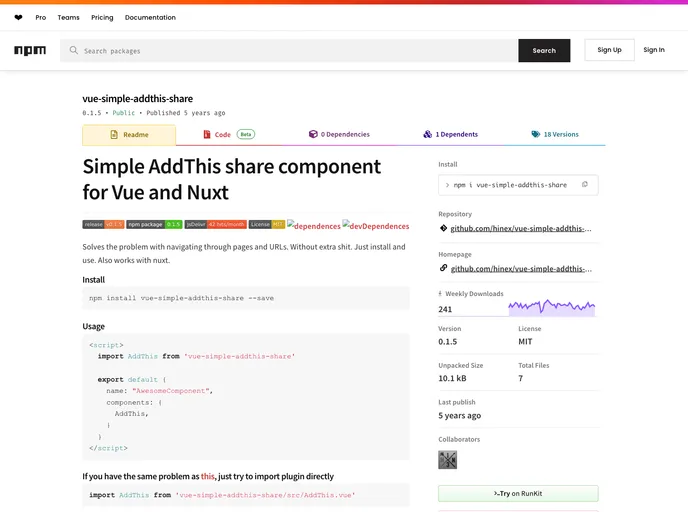The width and height of the screenshot is (688, 512).
Task: Click the homepage chain link icon
Action: click(443, 268)
